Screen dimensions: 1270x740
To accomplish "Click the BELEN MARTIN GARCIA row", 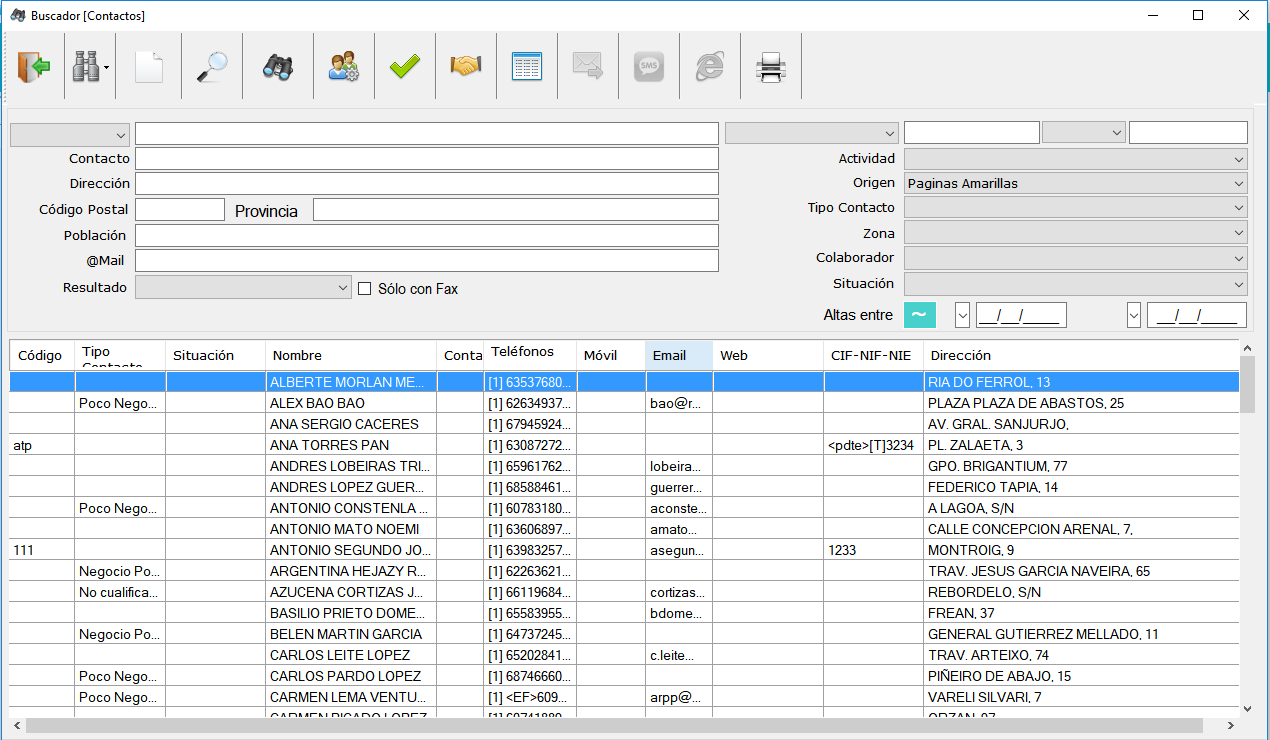I will [x=624, y=634].
